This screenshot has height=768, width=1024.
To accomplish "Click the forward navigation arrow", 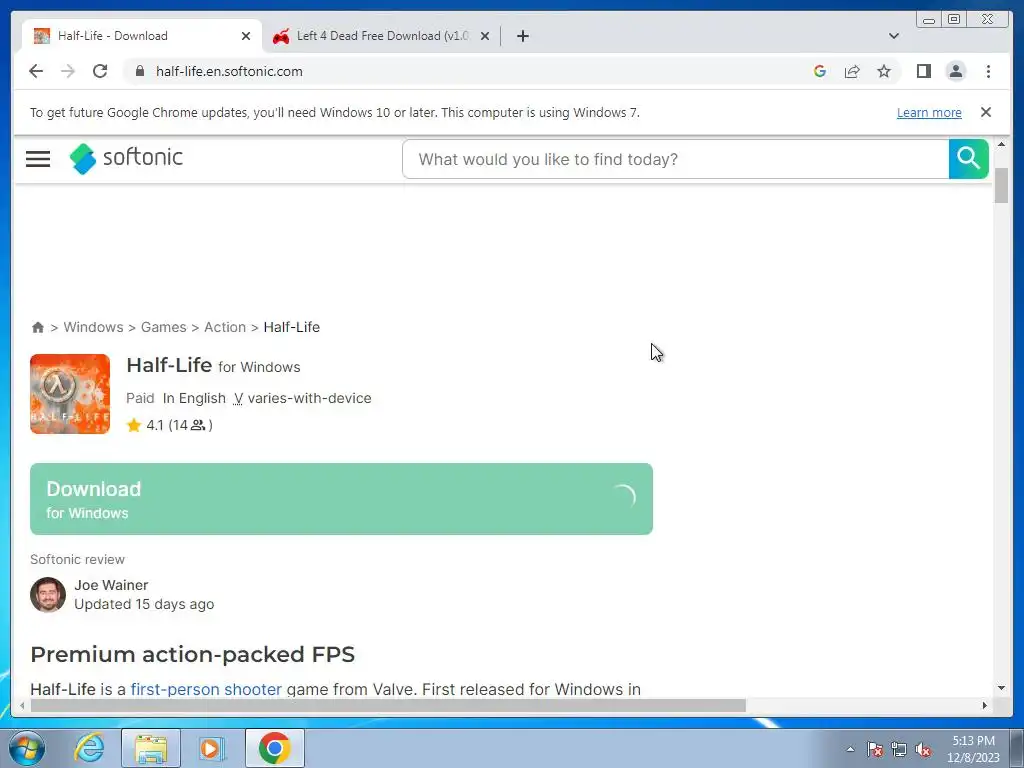I will [68, 71].
